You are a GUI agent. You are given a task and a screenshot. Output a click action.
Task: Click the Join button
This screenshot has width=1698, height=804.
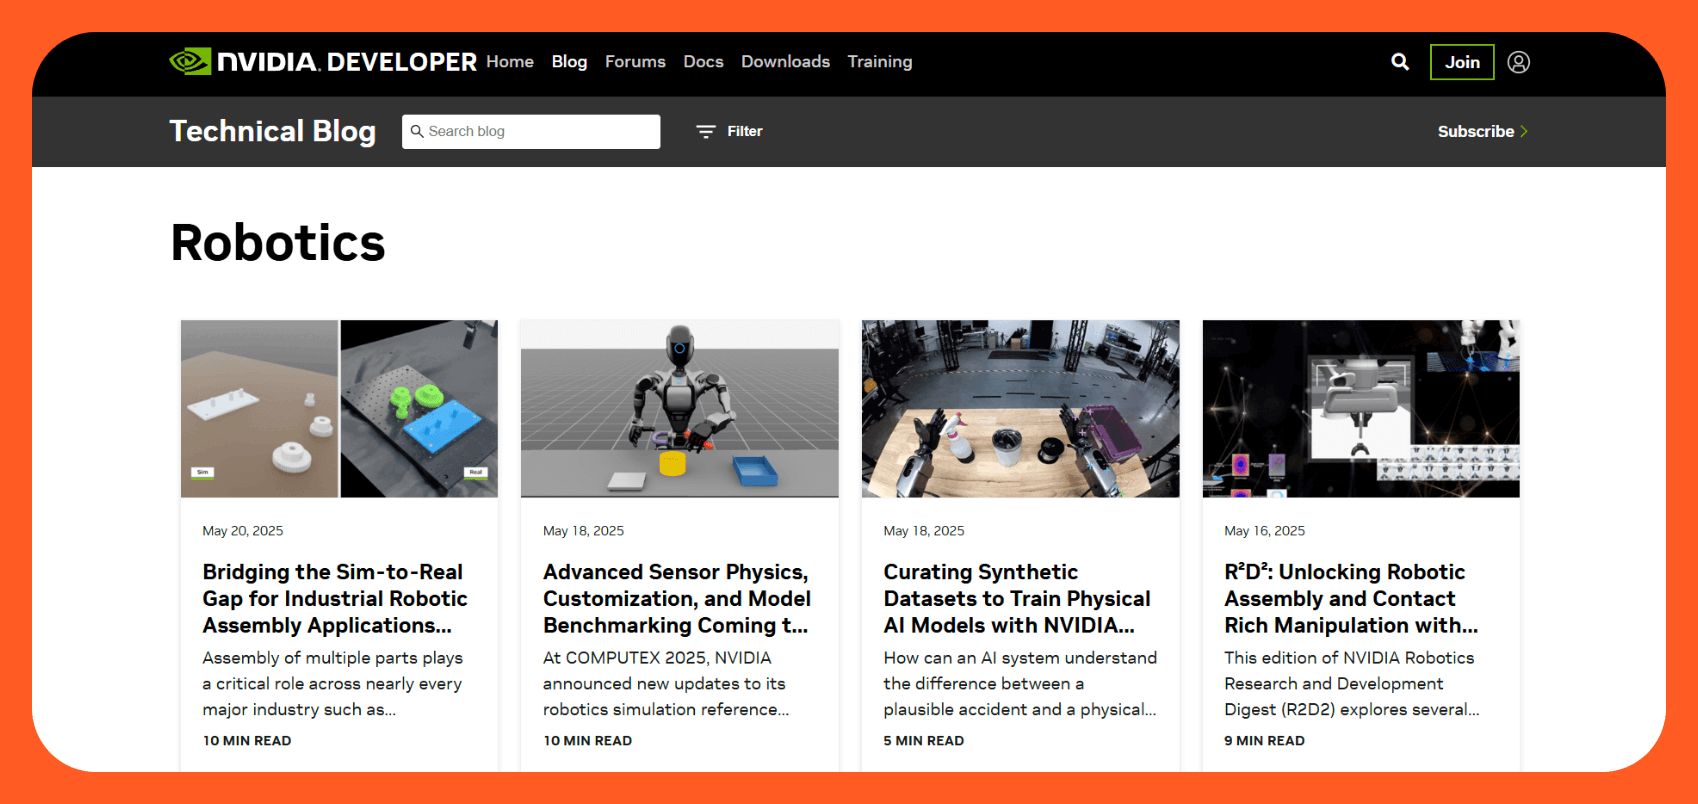pos(1462,62)
